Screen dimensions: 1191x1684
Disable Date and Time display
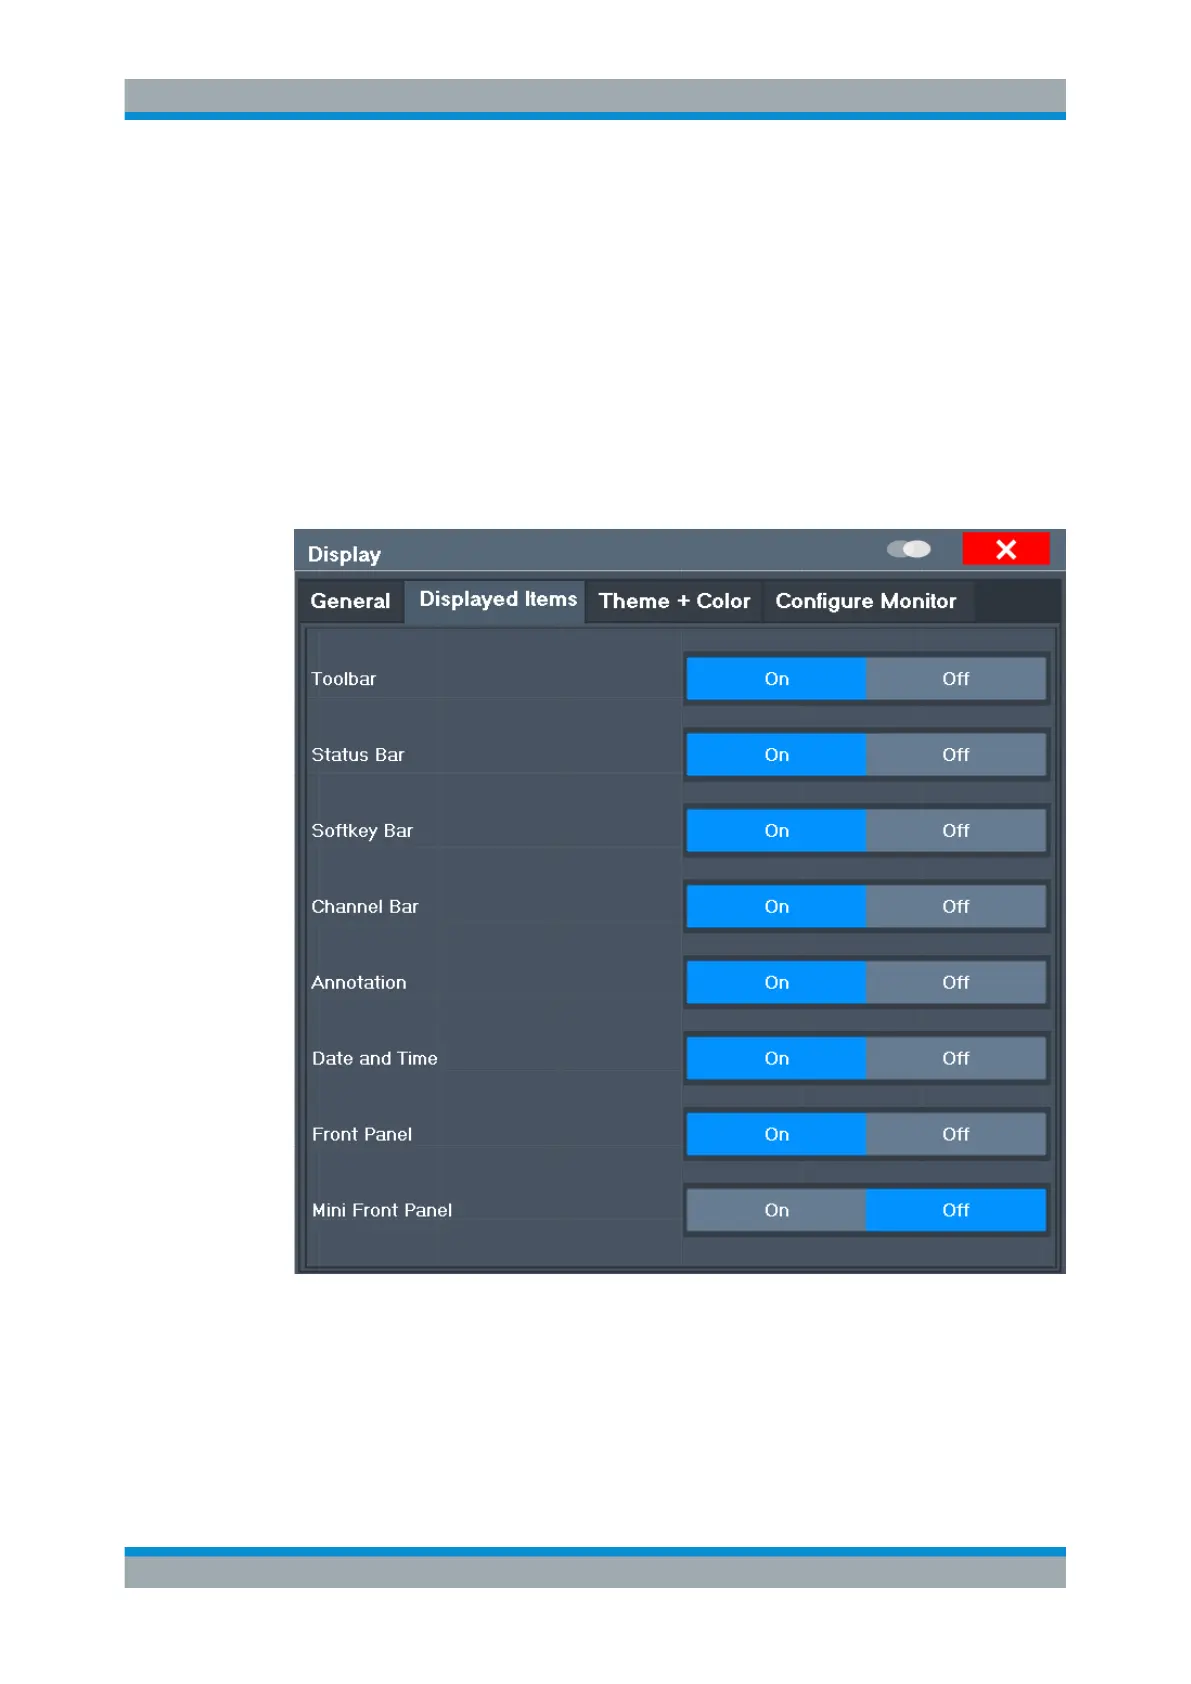(956, 1059)
